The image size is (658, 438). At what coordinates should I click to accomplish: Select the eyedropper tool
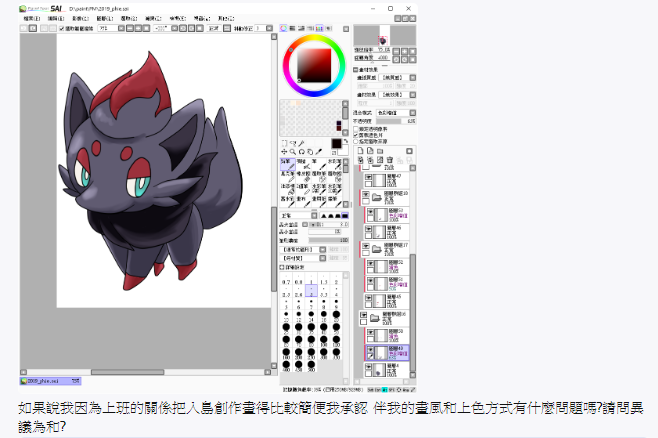(x=319, y=152)
